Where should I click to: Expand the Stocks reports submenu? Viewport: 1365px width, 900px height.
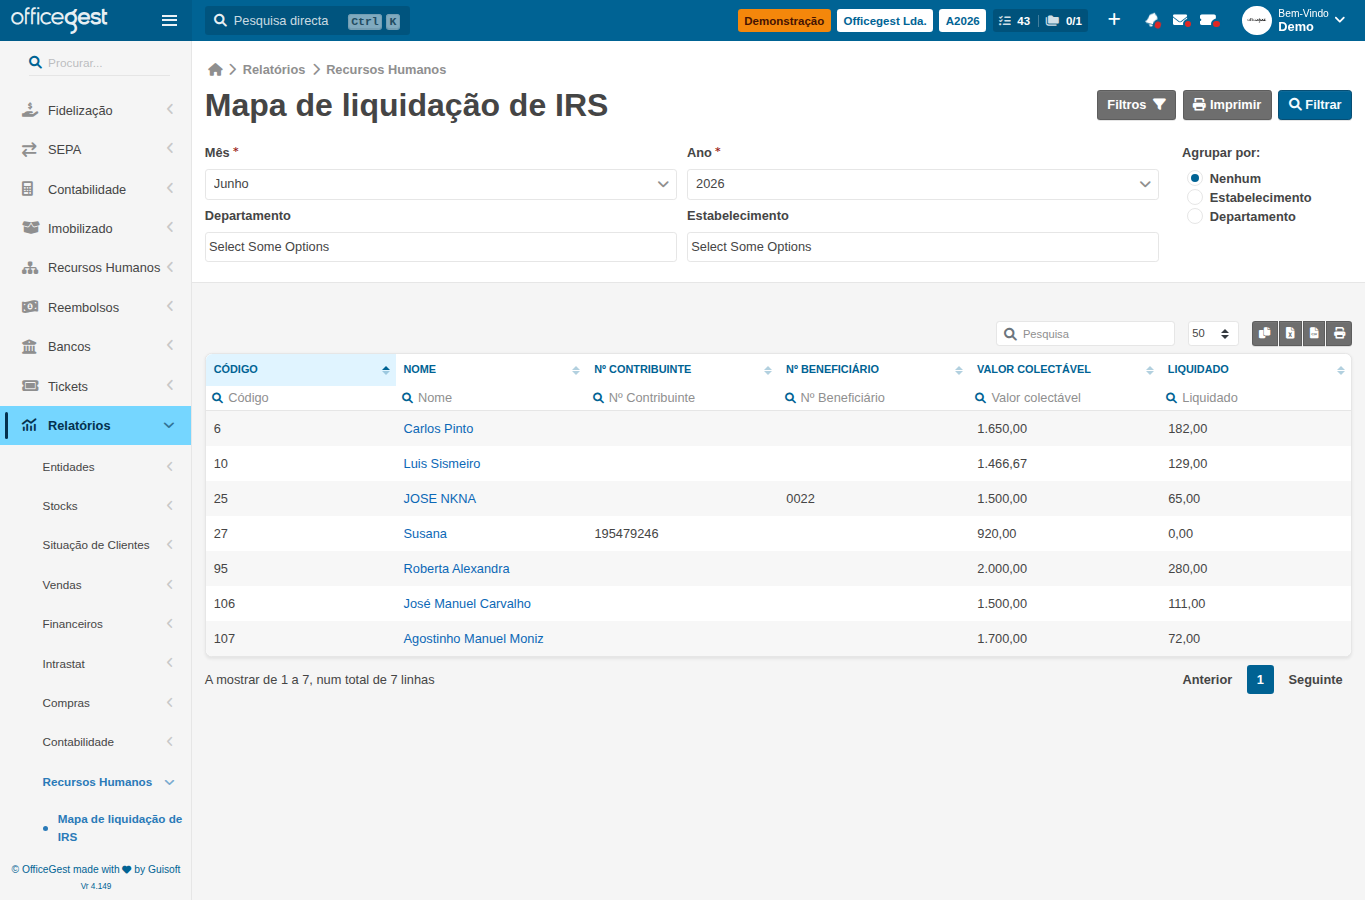[169, 506]
